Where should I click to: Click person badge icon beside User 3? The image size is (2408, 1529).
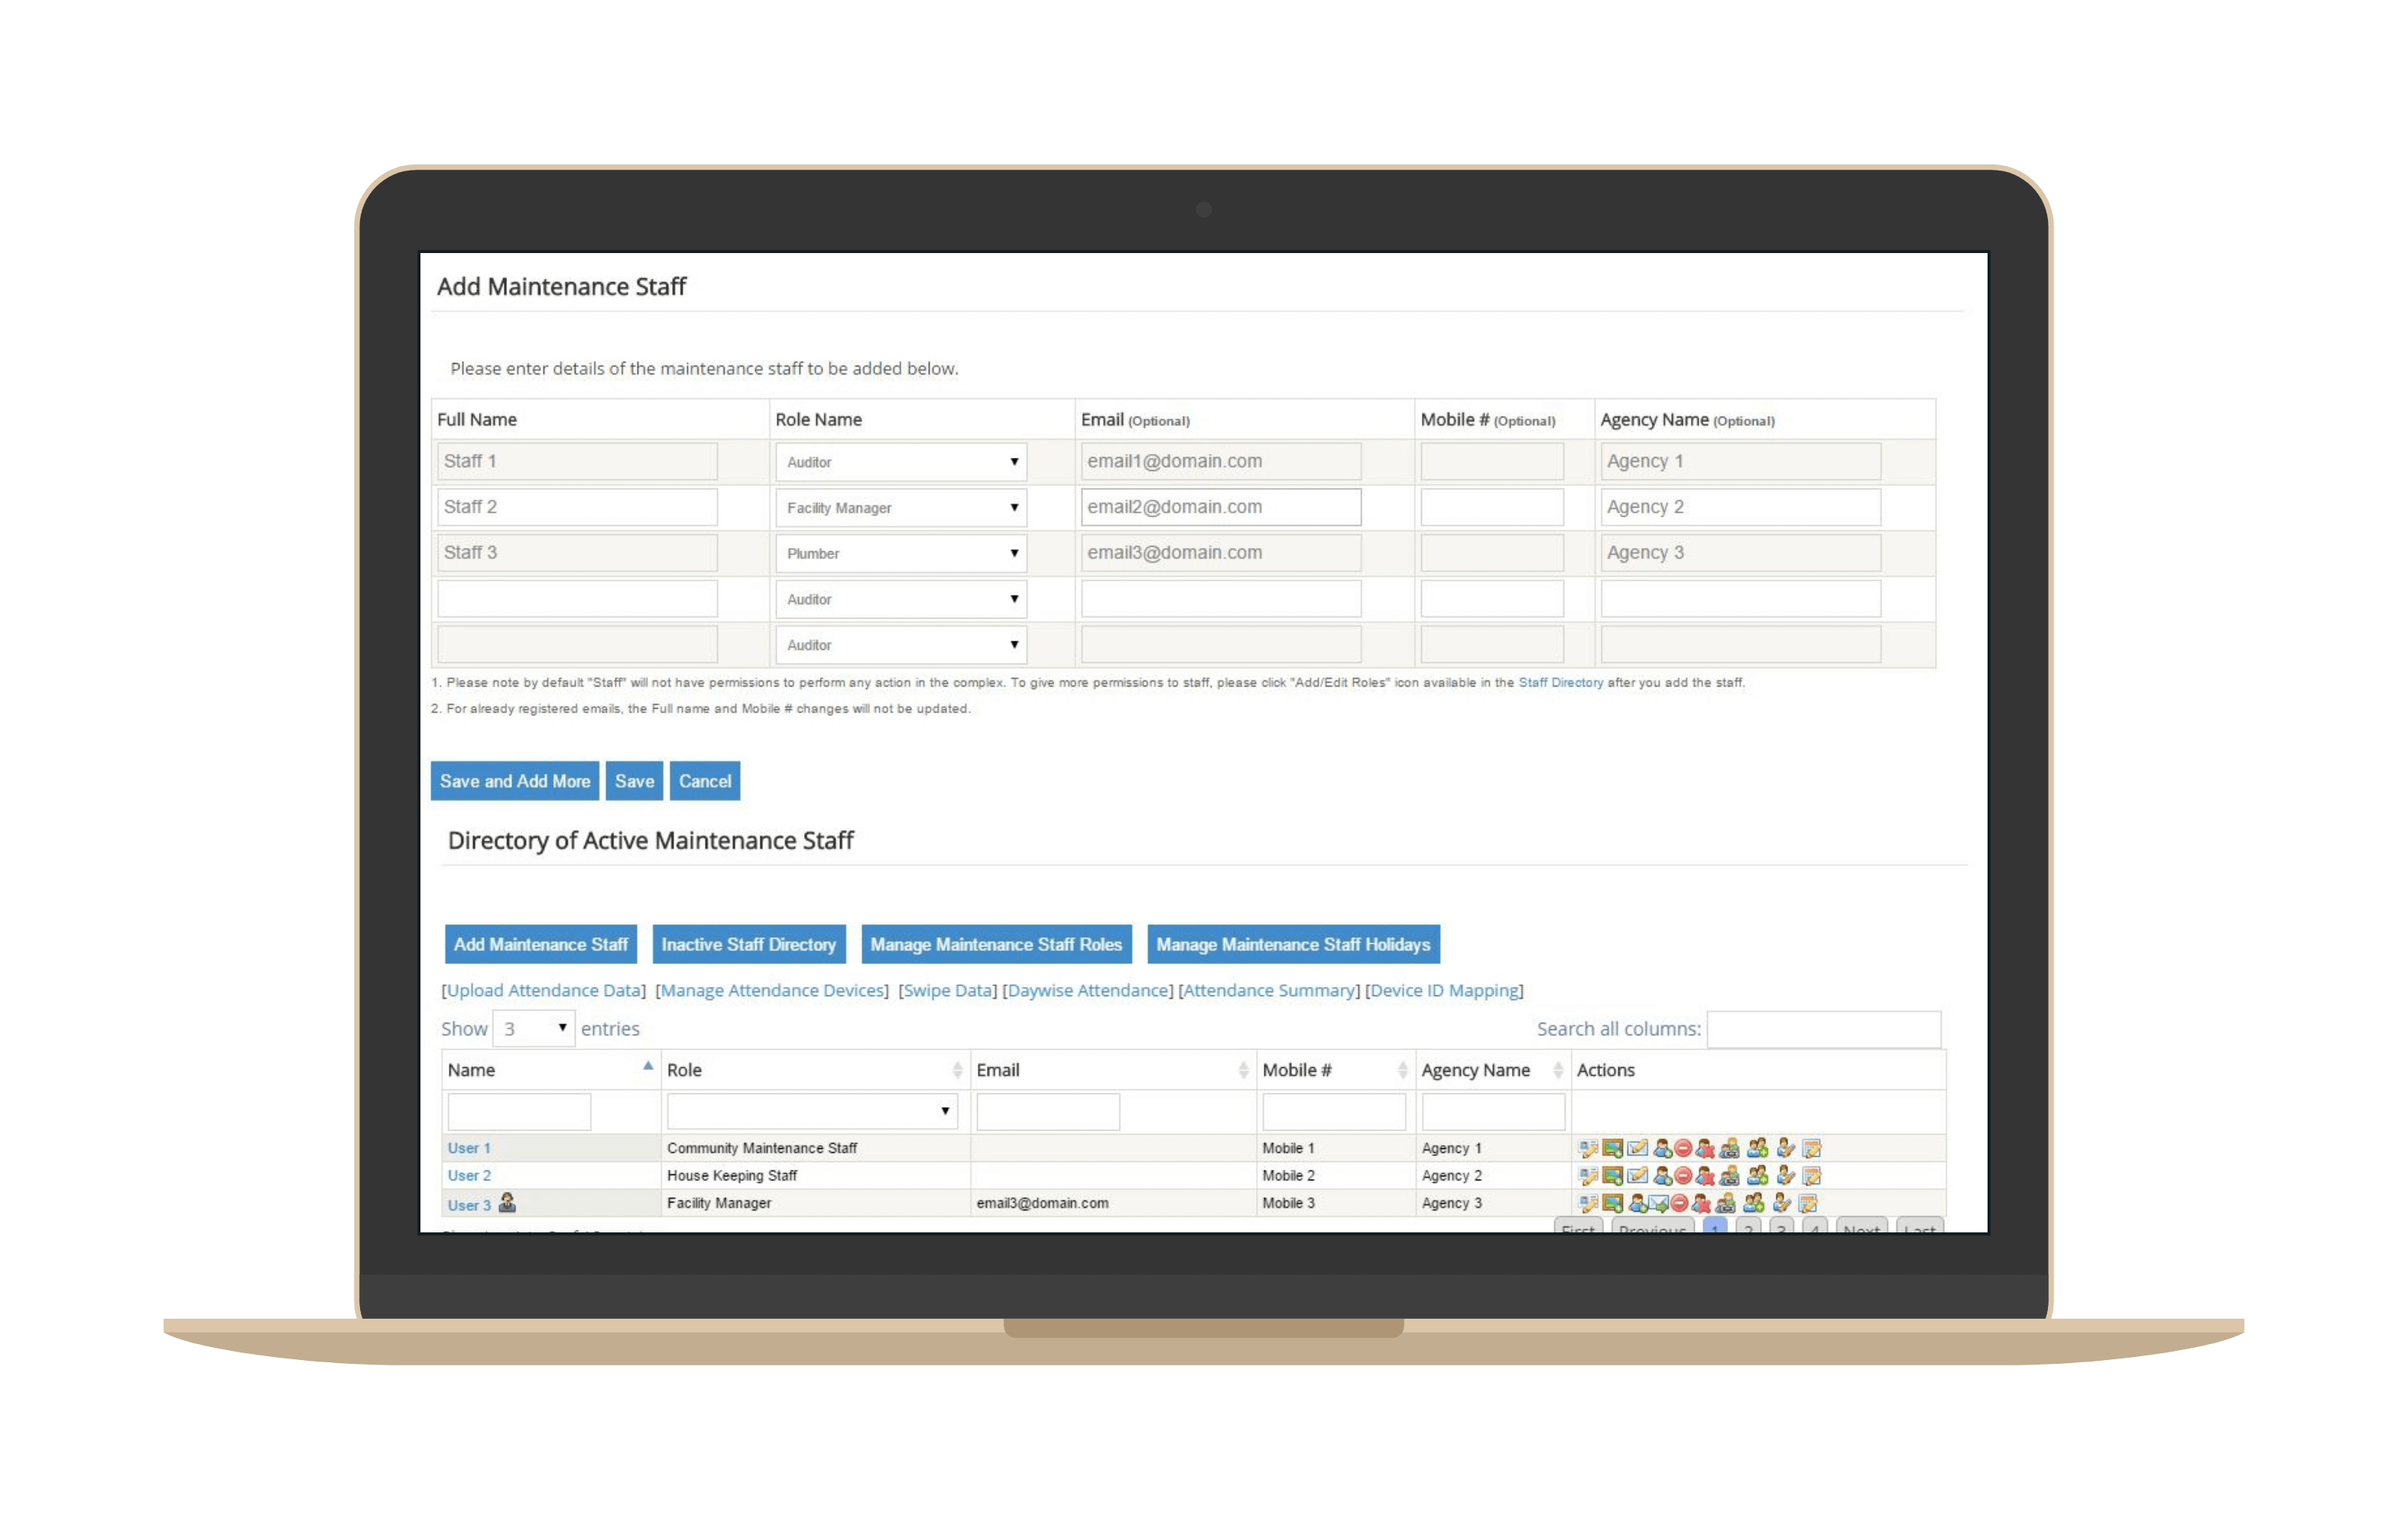pyautogui.click(x=508, y=1202)
